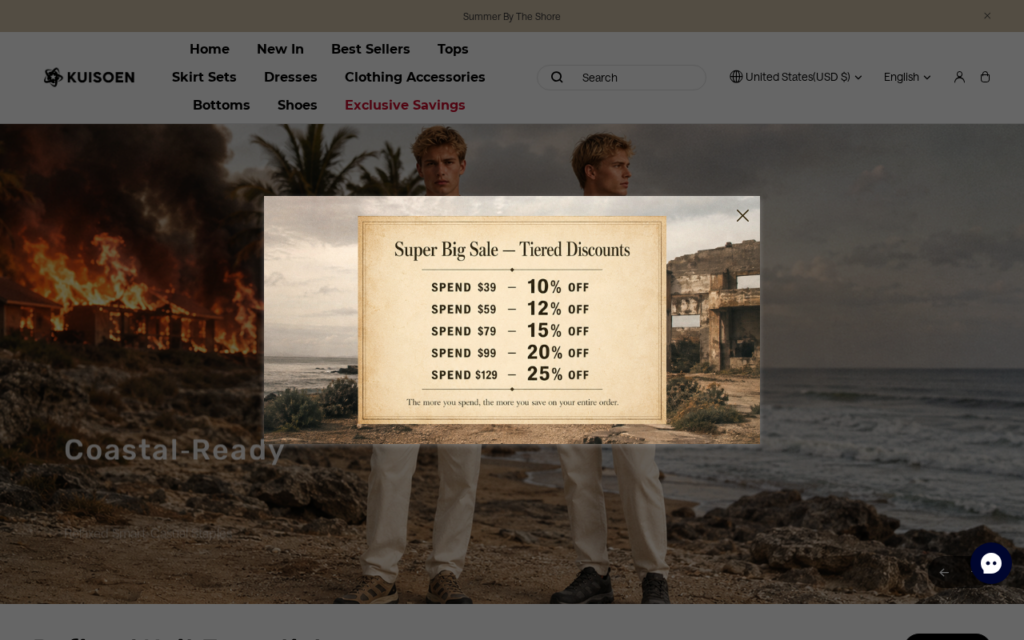Open the live chat bubble

click(991, 563)
